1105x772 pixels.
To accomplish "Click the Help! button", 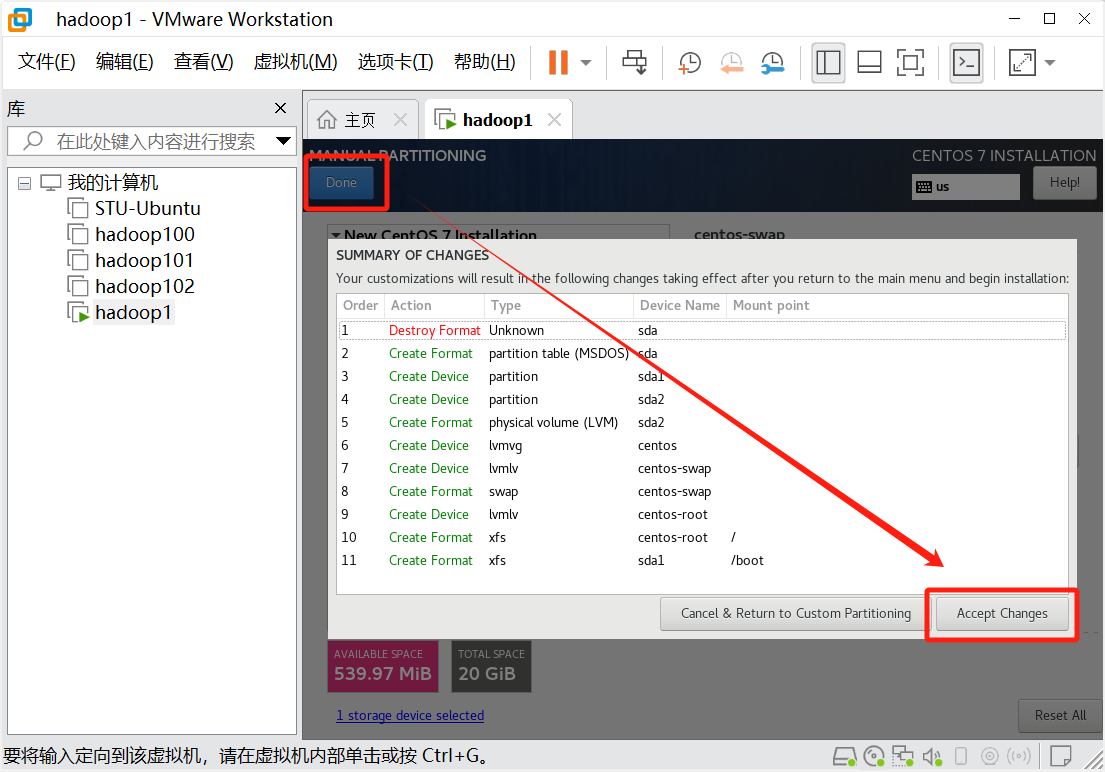I will [x=1064, y=183].
